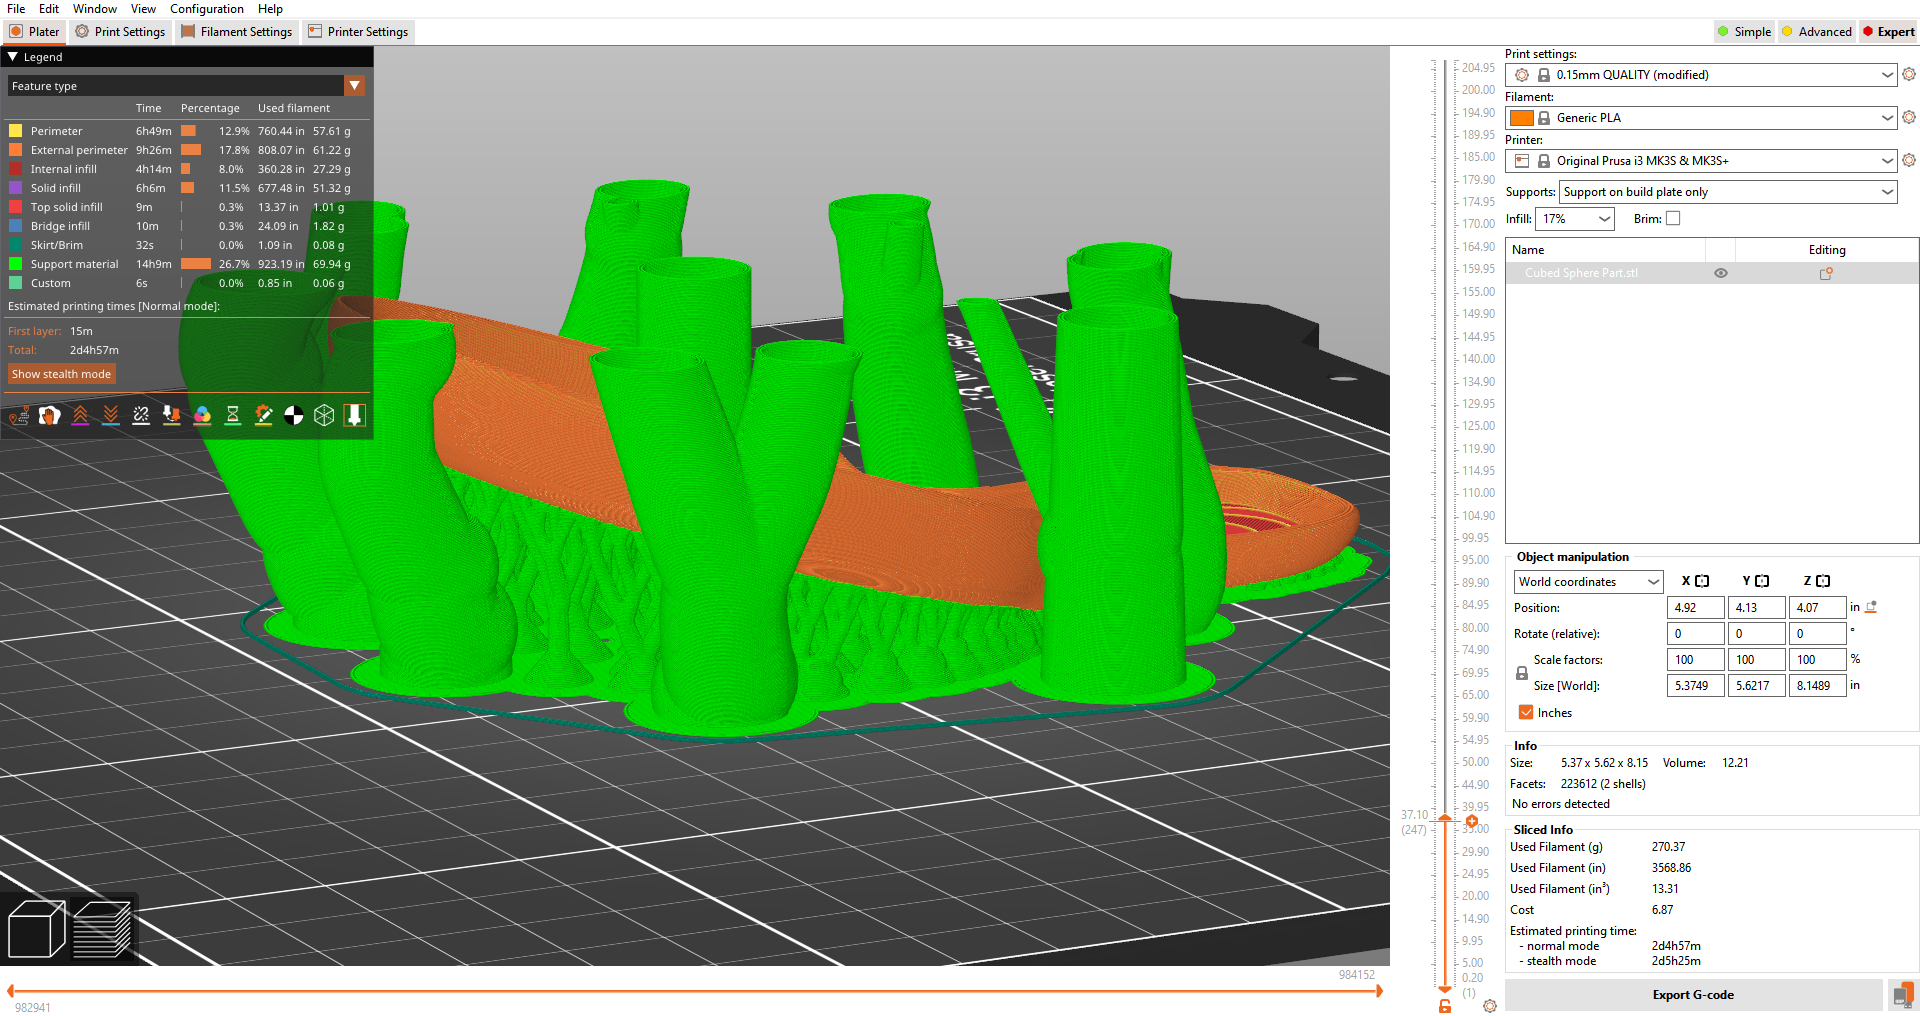This screenshot has height=1016, width=1920.
Task: Expand the Feature type view dropdown
Action: click(354, 86)
